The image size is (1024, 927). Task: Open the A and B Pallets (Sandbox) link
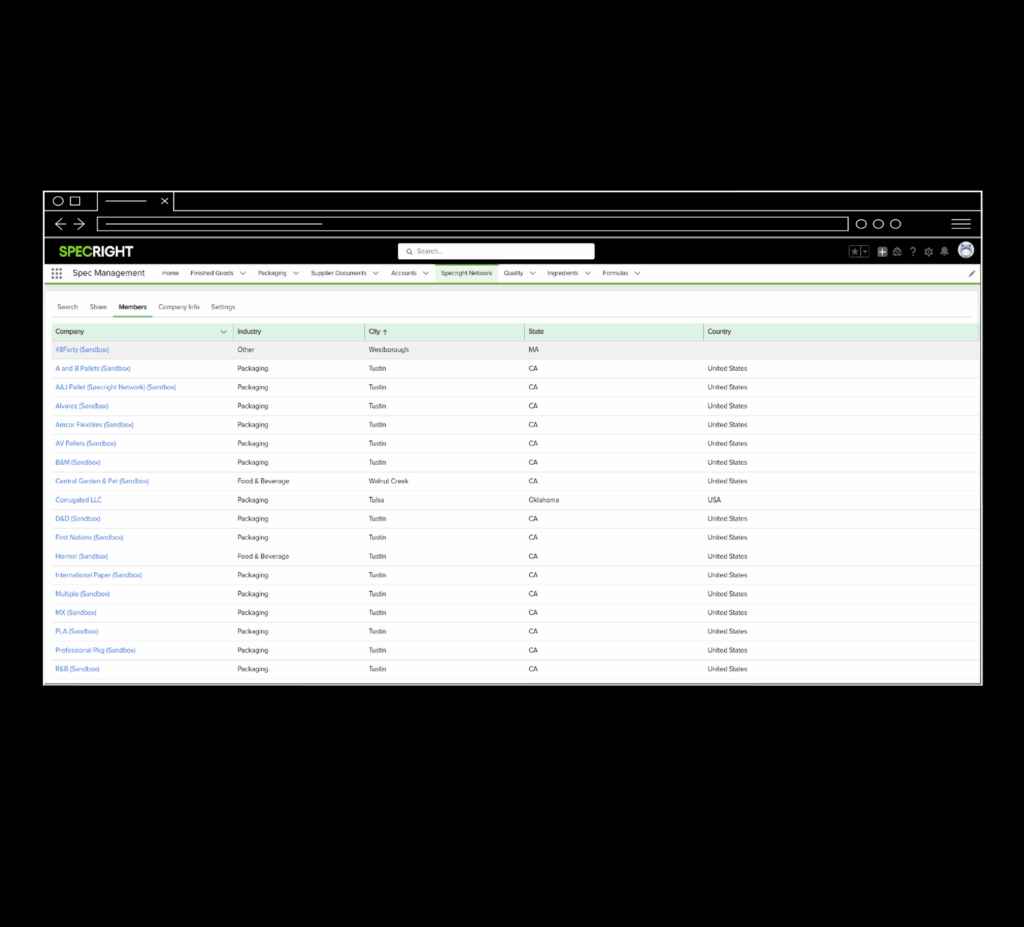tap(93, 369)
